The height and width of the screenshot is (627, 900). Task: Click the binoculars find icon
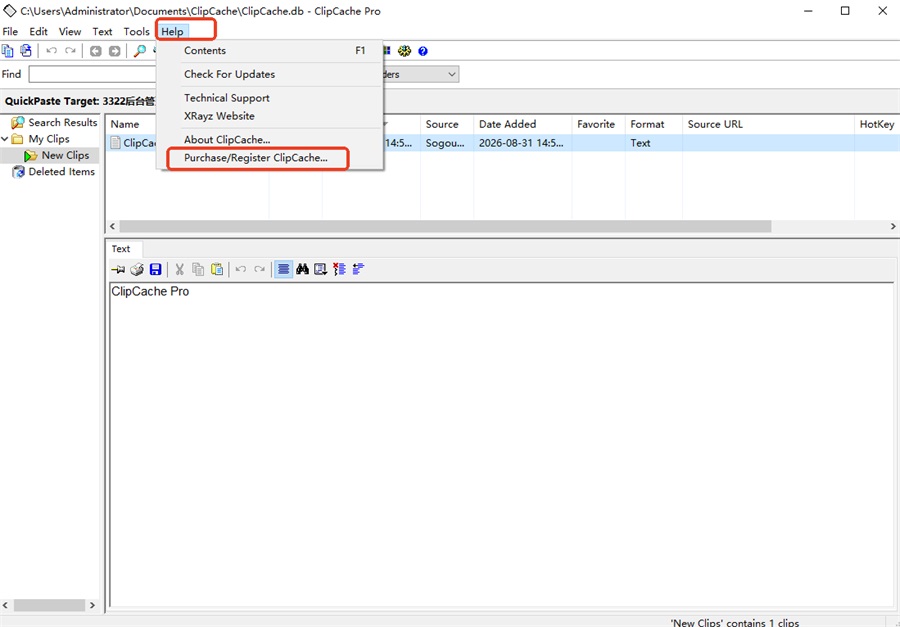[302, 269]
